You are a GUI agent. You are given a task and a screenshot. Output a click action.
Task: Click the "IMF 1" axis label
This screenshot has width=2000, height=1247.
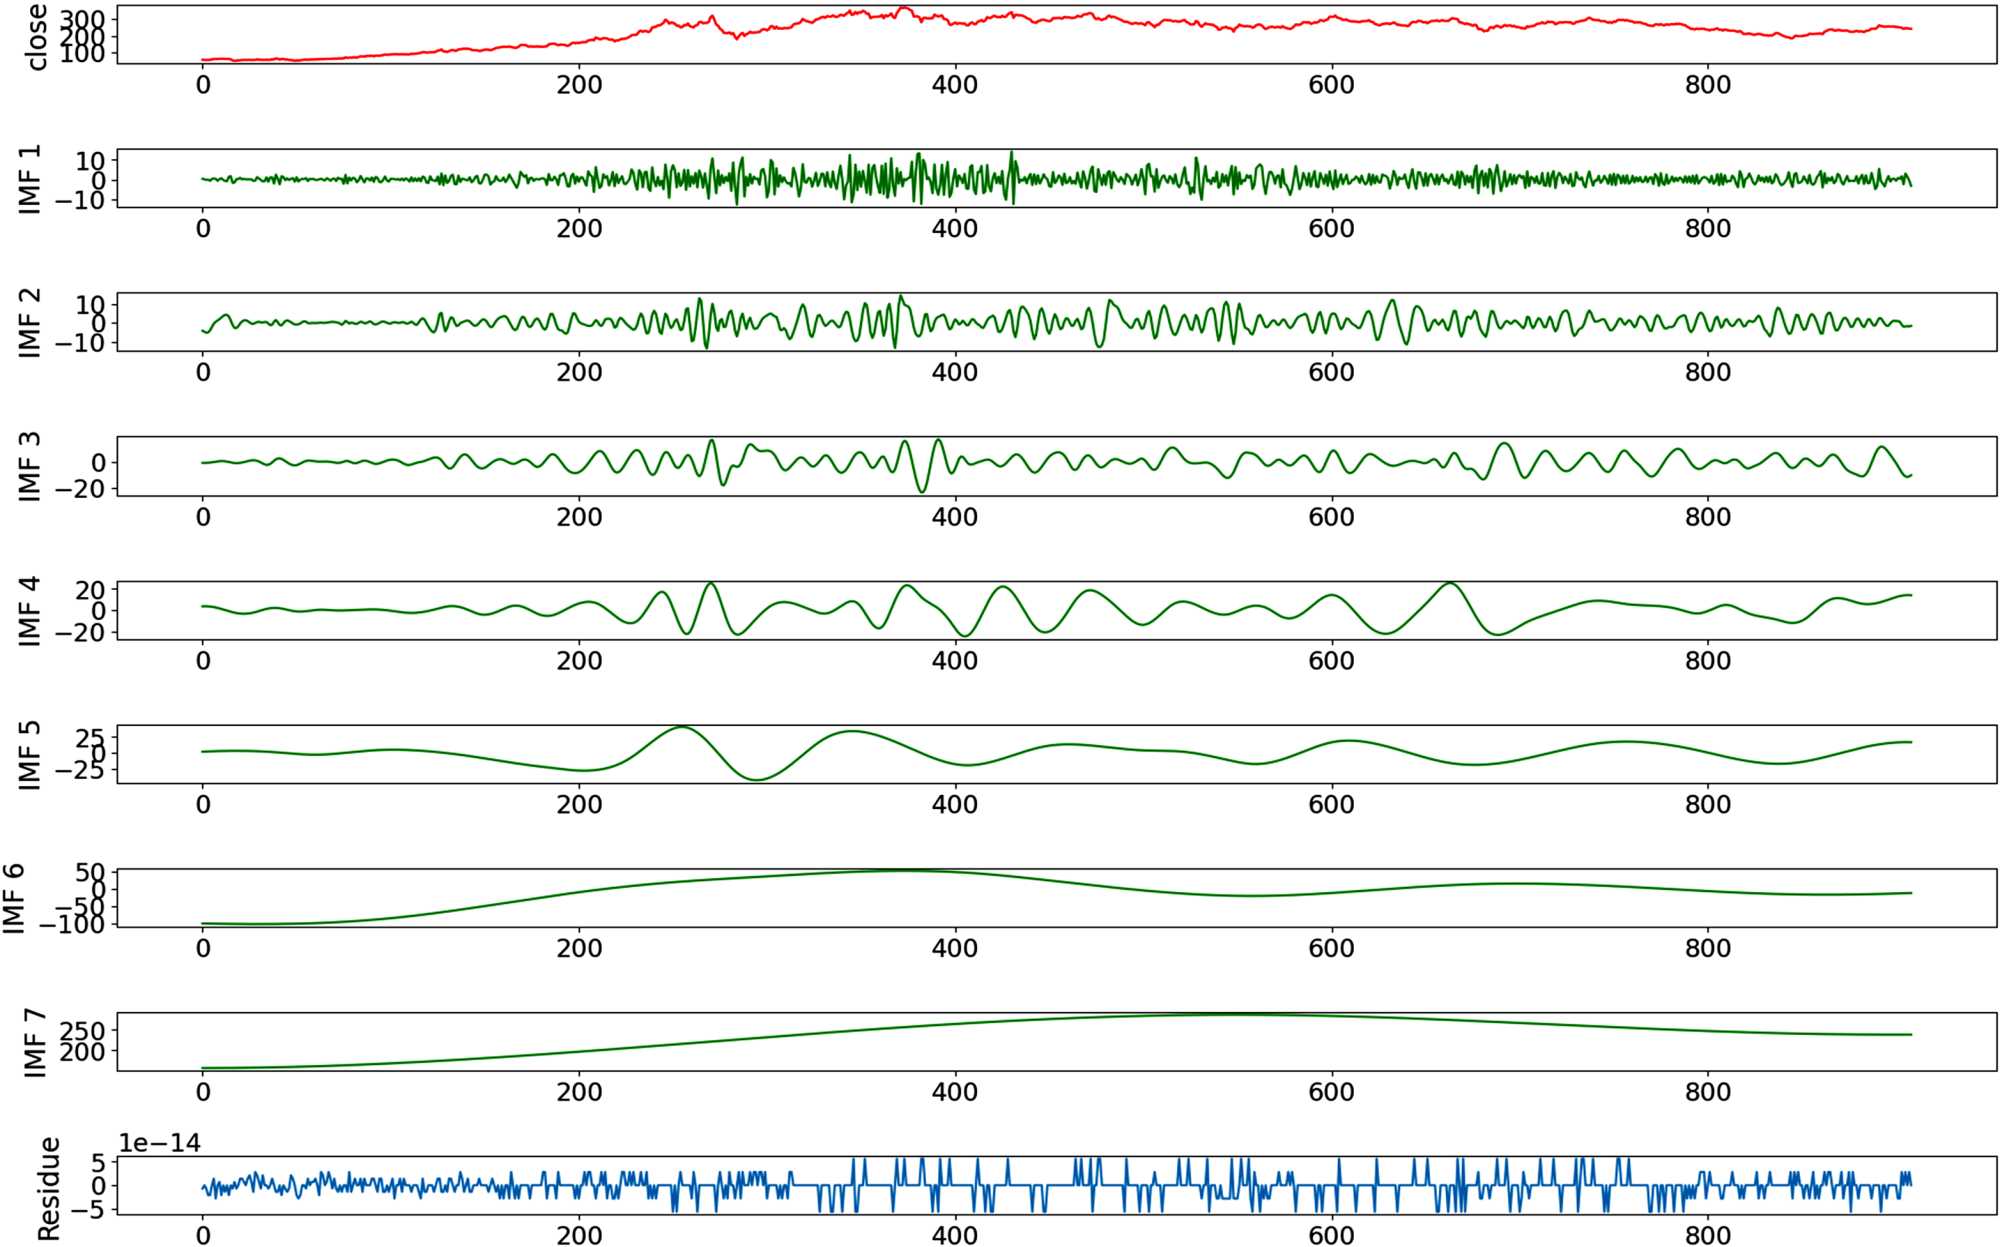[30, 179]
